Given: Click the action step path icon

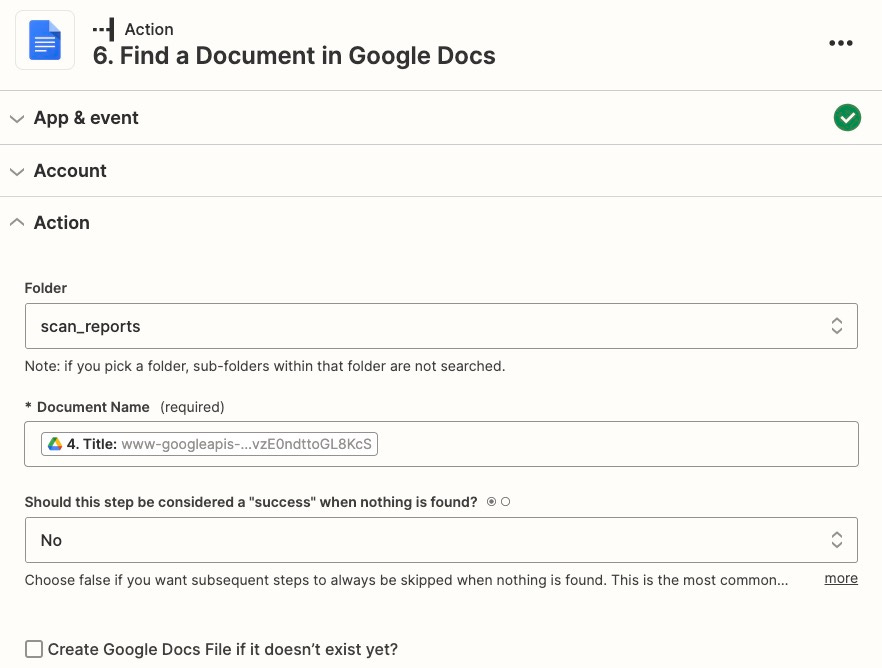Looking at the screenshot, I should (104, 29).
